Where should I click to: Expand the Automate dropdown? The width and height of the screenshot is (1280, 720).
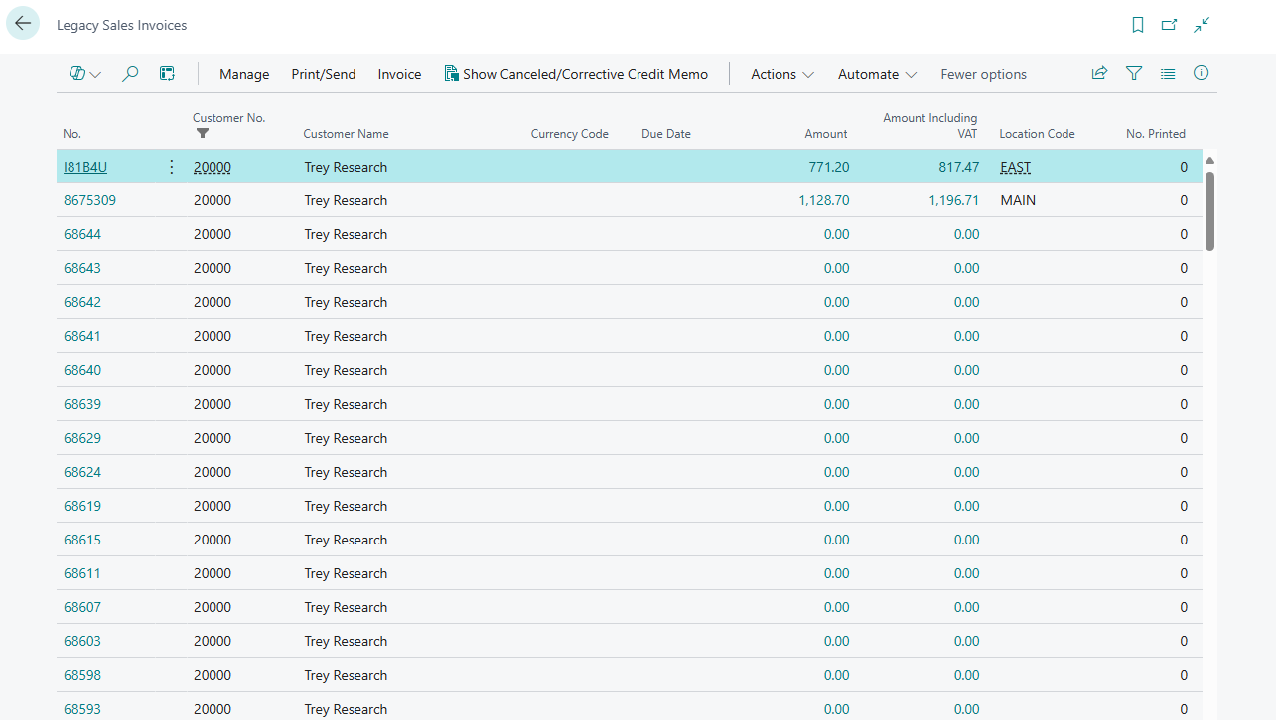click(x=877, y=74)
